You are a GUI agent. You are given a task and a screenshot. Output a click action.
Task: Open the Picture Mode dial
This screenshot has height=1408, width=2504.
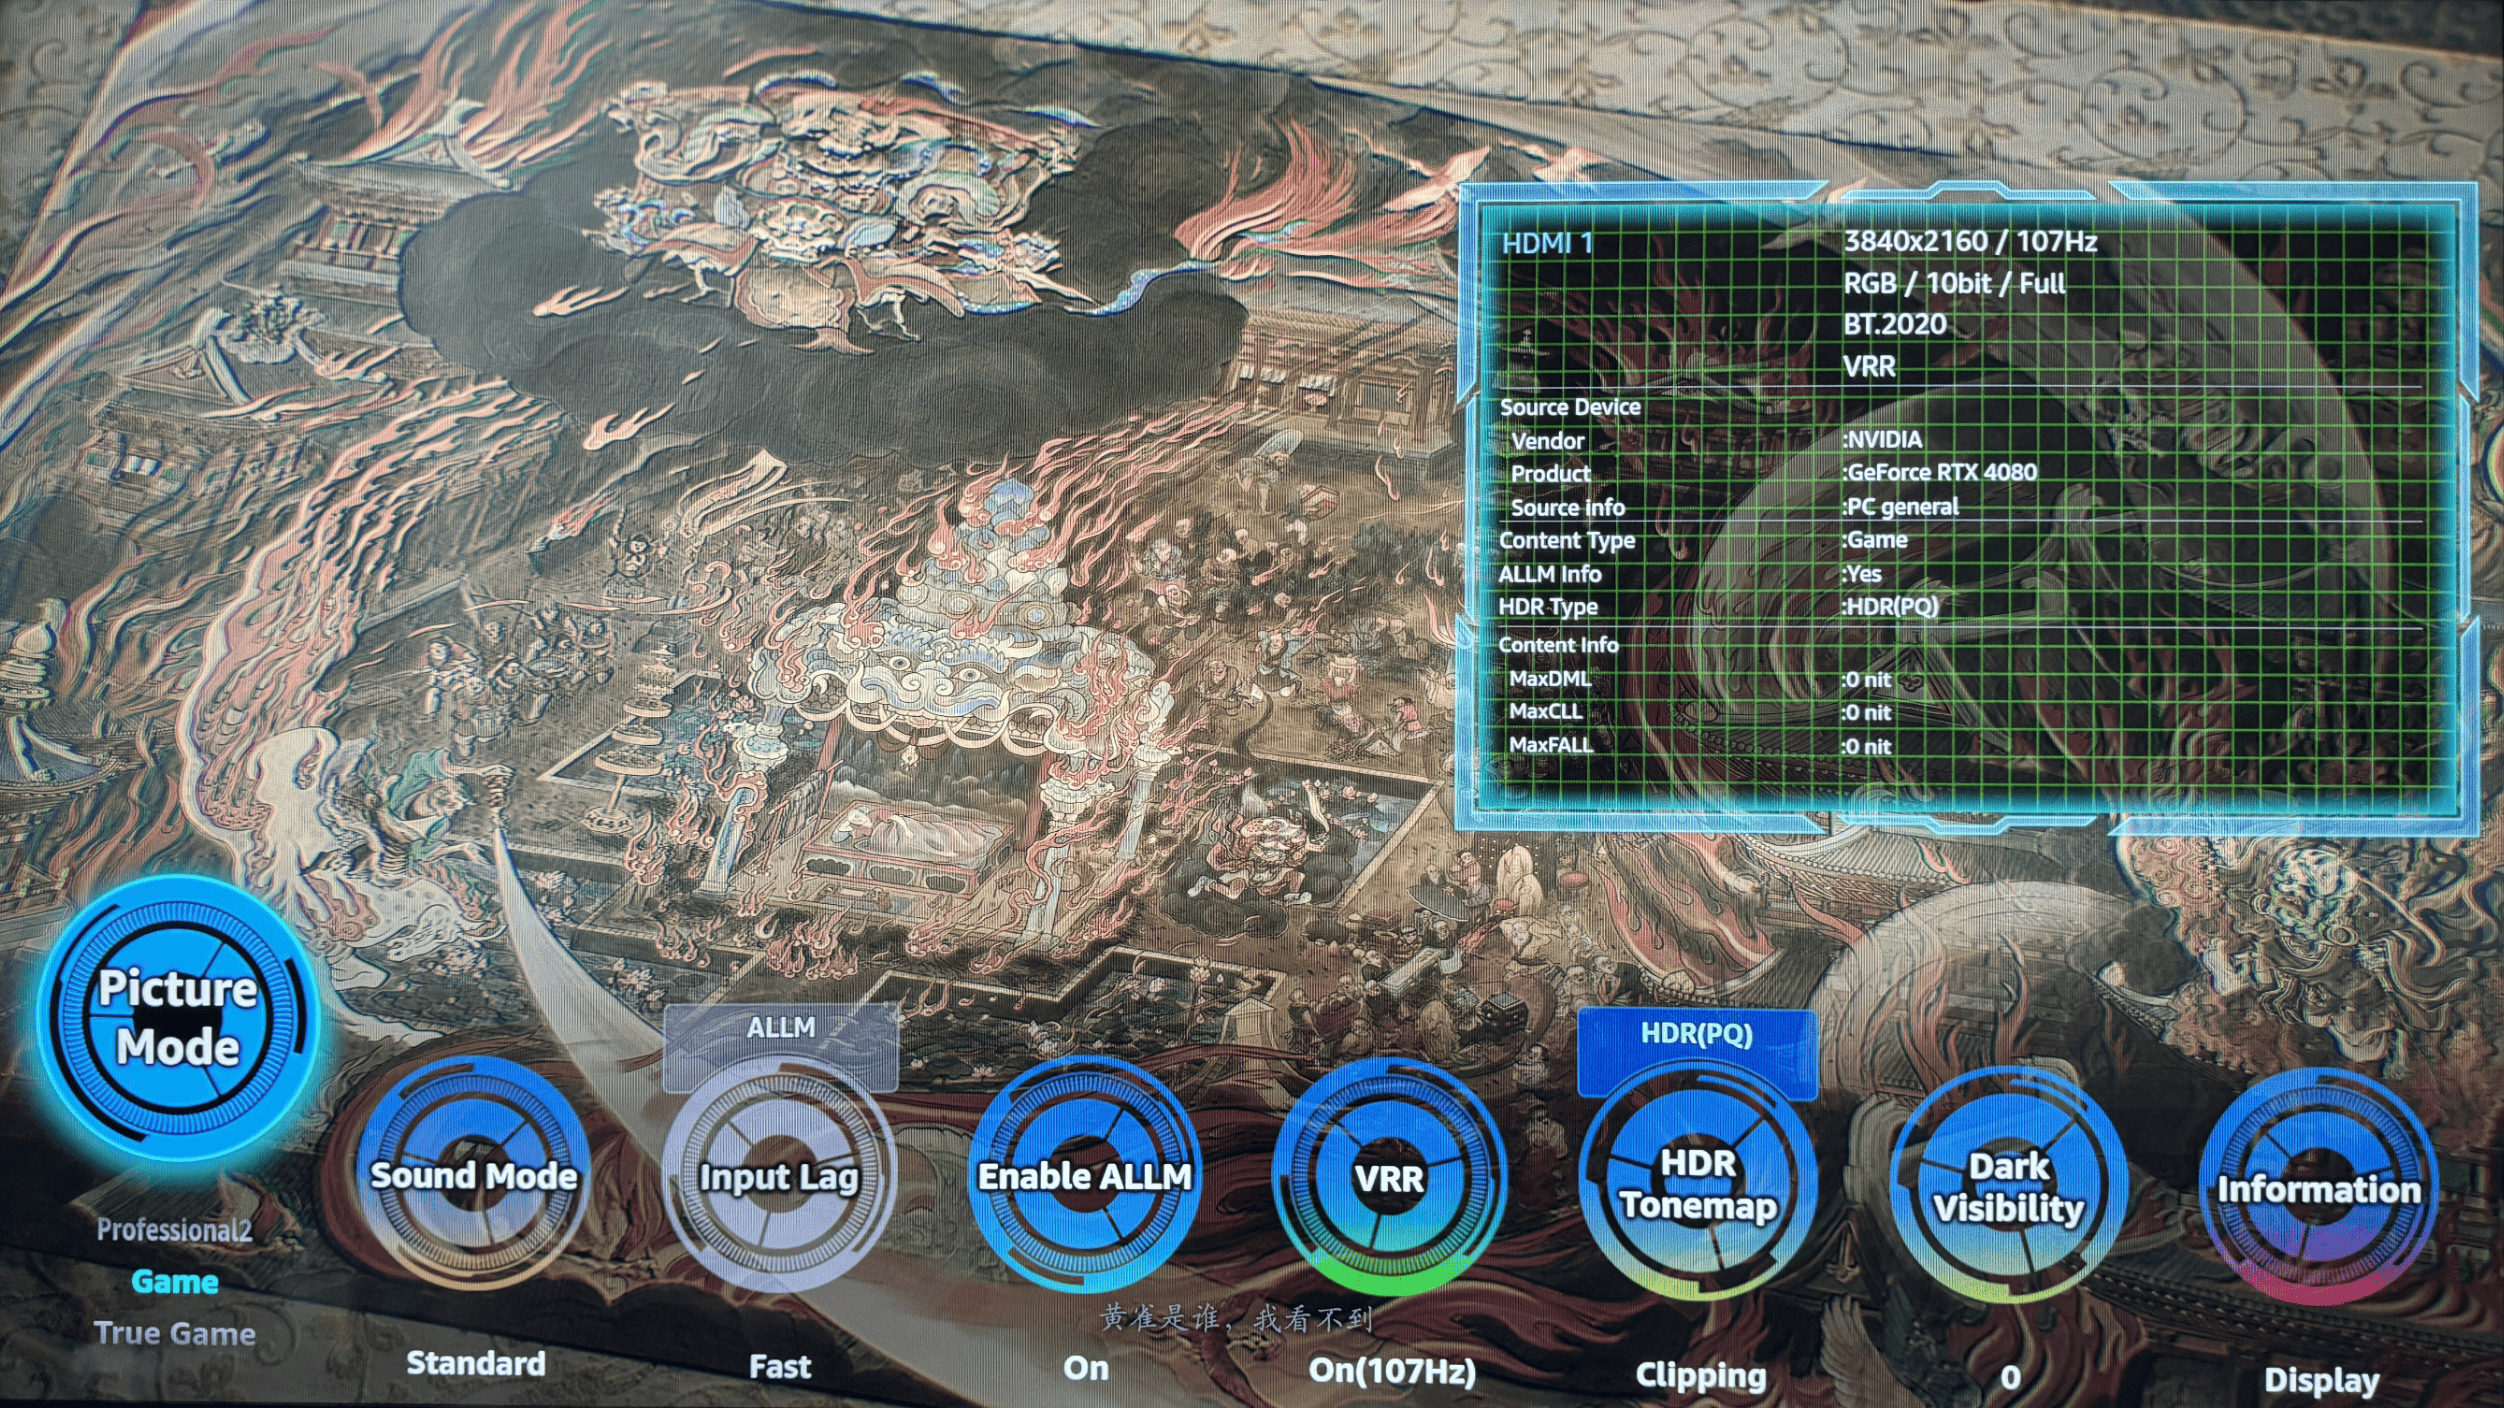[x=178, y=1018]
